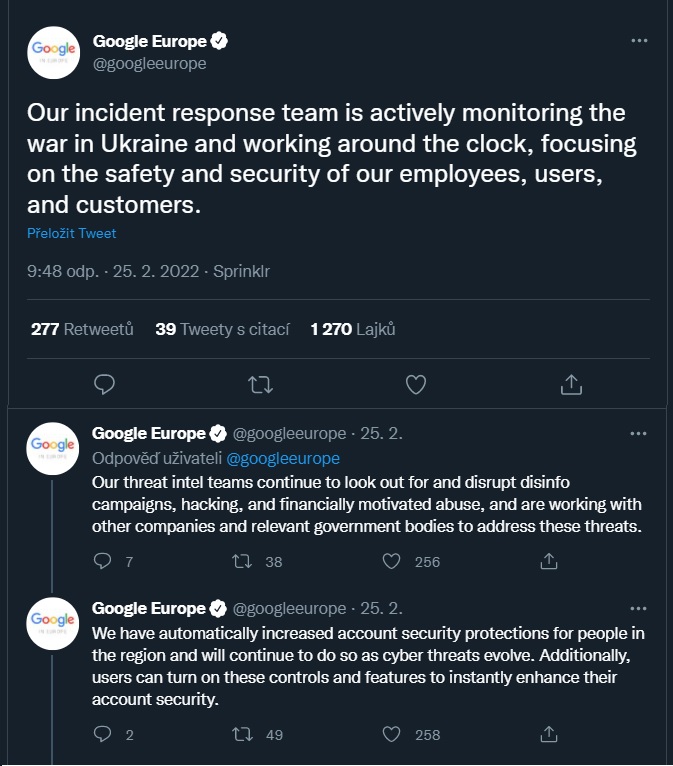This screenshot has width=673, height=766.
Task: Share the threat intel teams tweet
Action: pos(548,561)
